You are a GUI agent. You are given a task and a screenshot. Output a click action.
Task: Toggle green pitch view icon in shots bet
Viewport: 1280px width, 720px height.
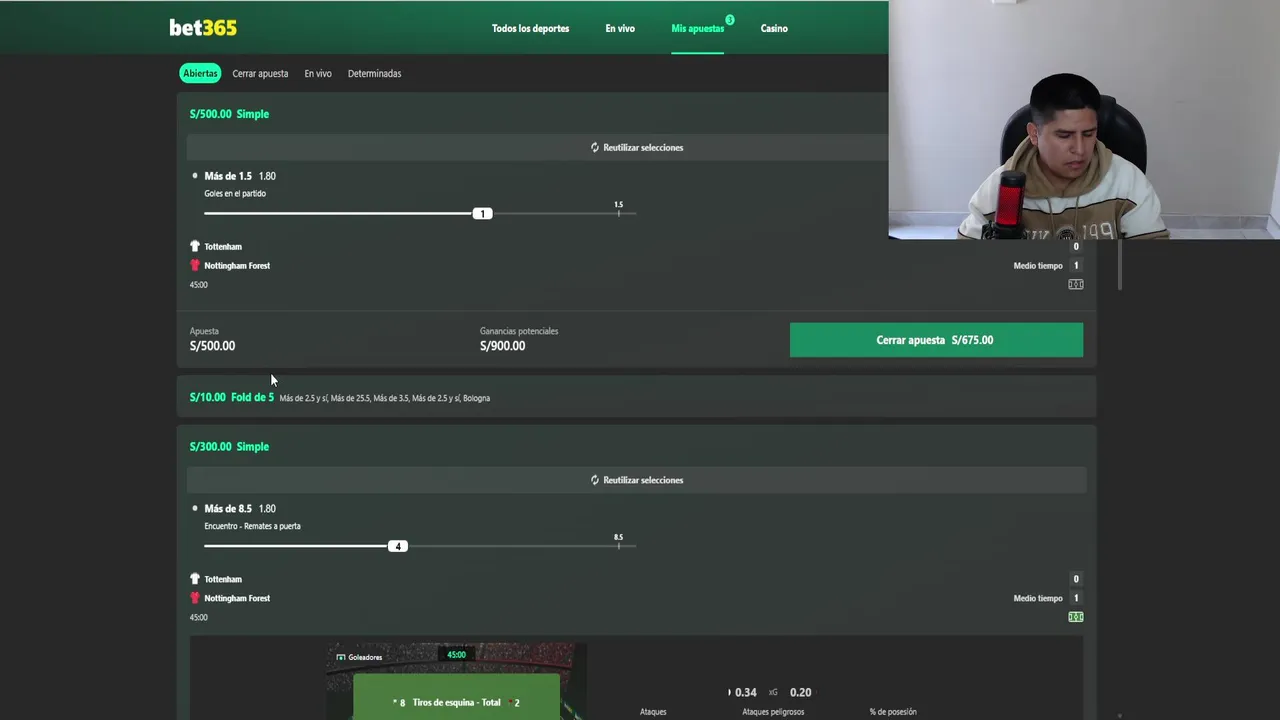click(x=1075, y=617)
